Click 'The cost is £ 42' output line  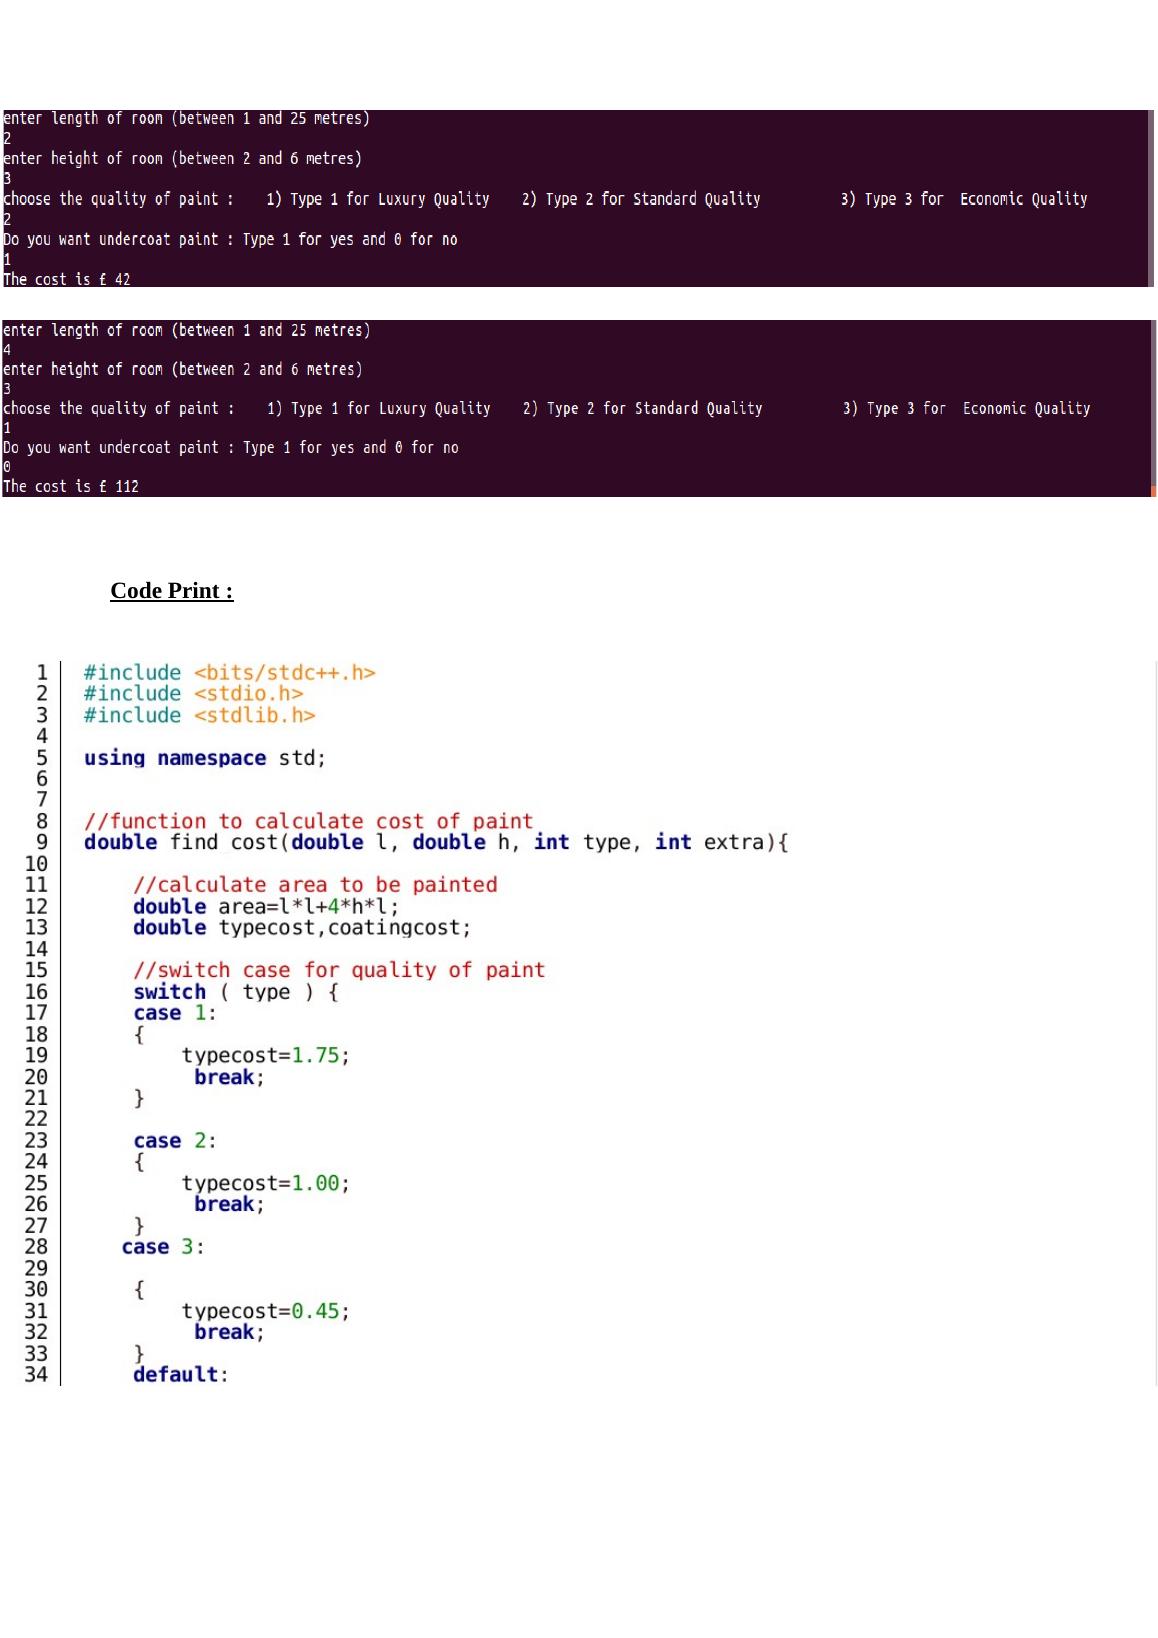[67, 279]
